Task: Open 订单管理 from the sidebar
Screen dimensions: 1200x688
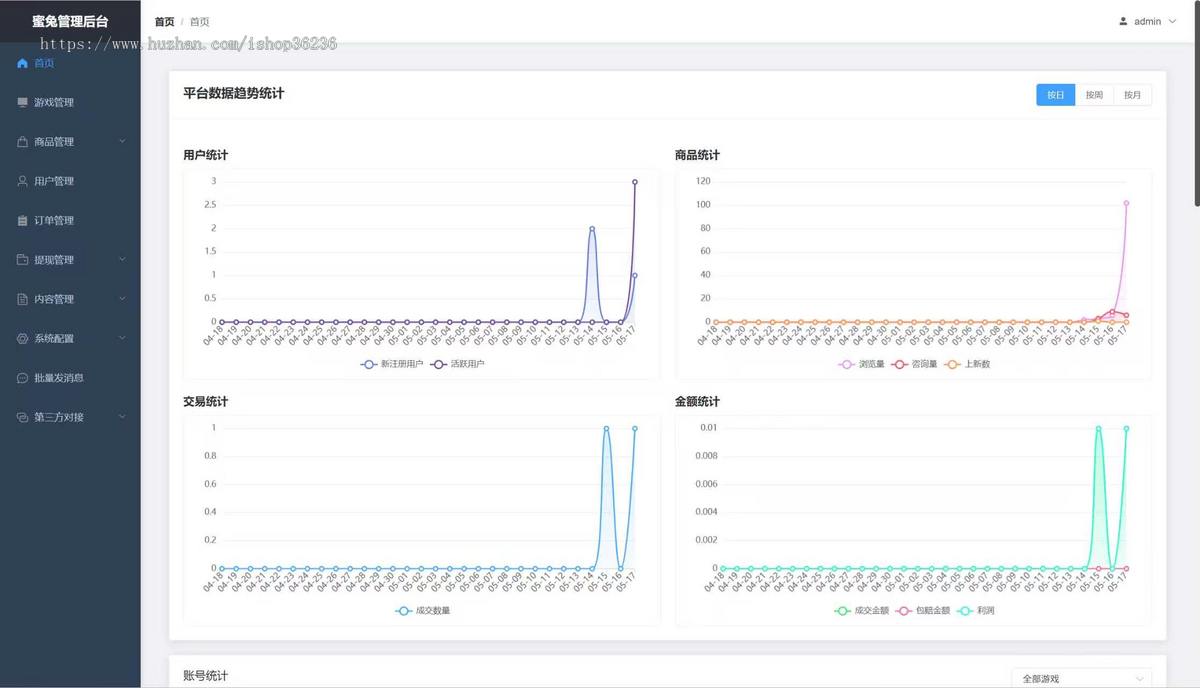Action: tap(70, 220)
